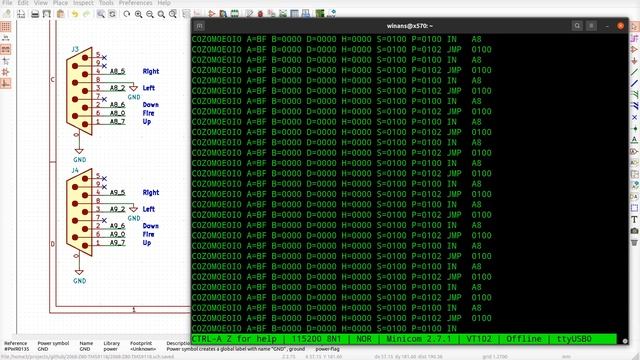Open Symbol Editor icon
The image size is (640, 360).
211,14
